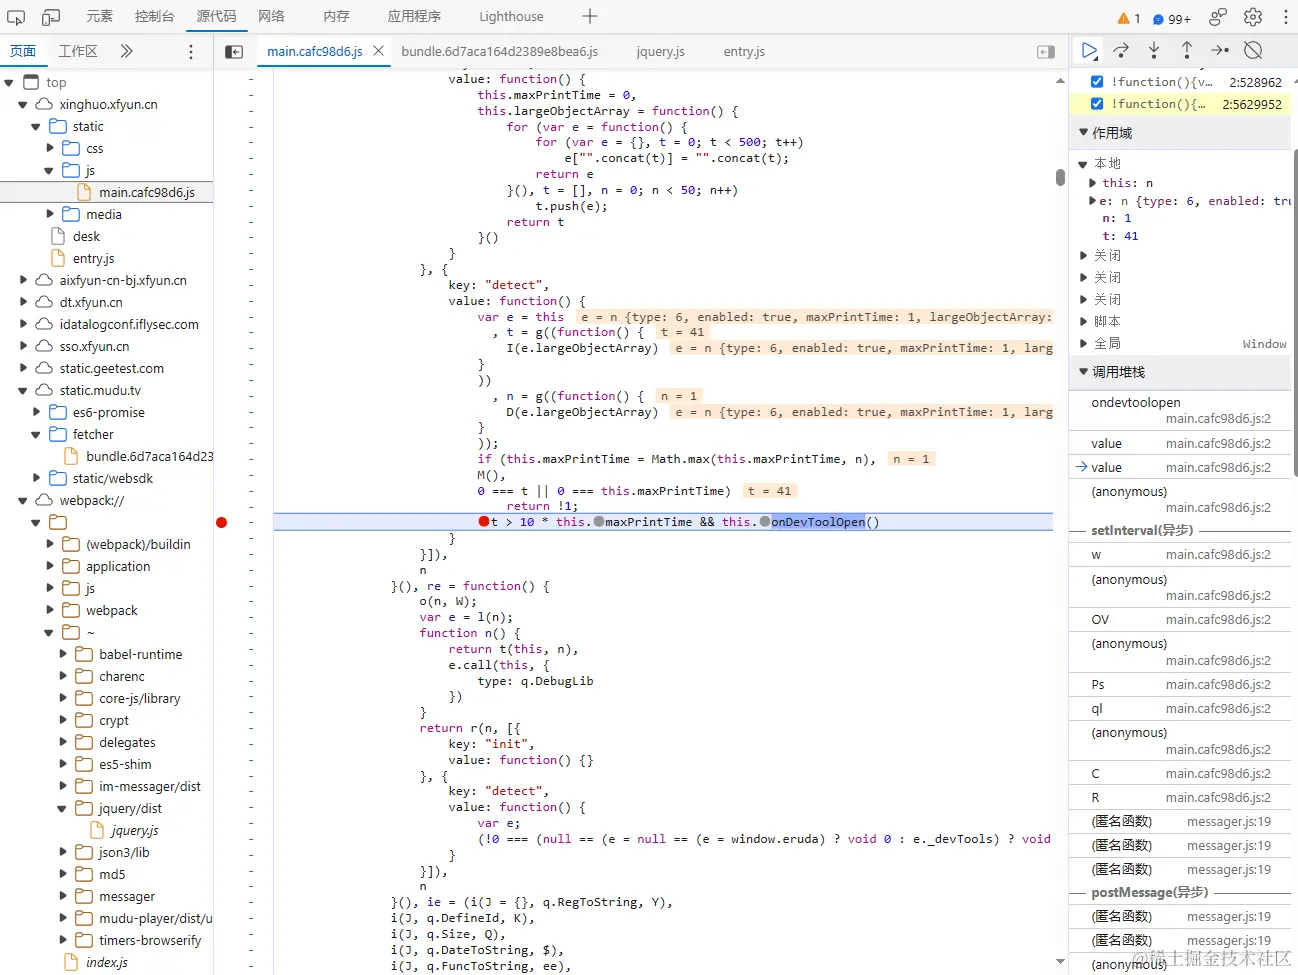Toggle the device toolbar icon
The height and width of the screenshot is (975, 1298).
point(51,17)
